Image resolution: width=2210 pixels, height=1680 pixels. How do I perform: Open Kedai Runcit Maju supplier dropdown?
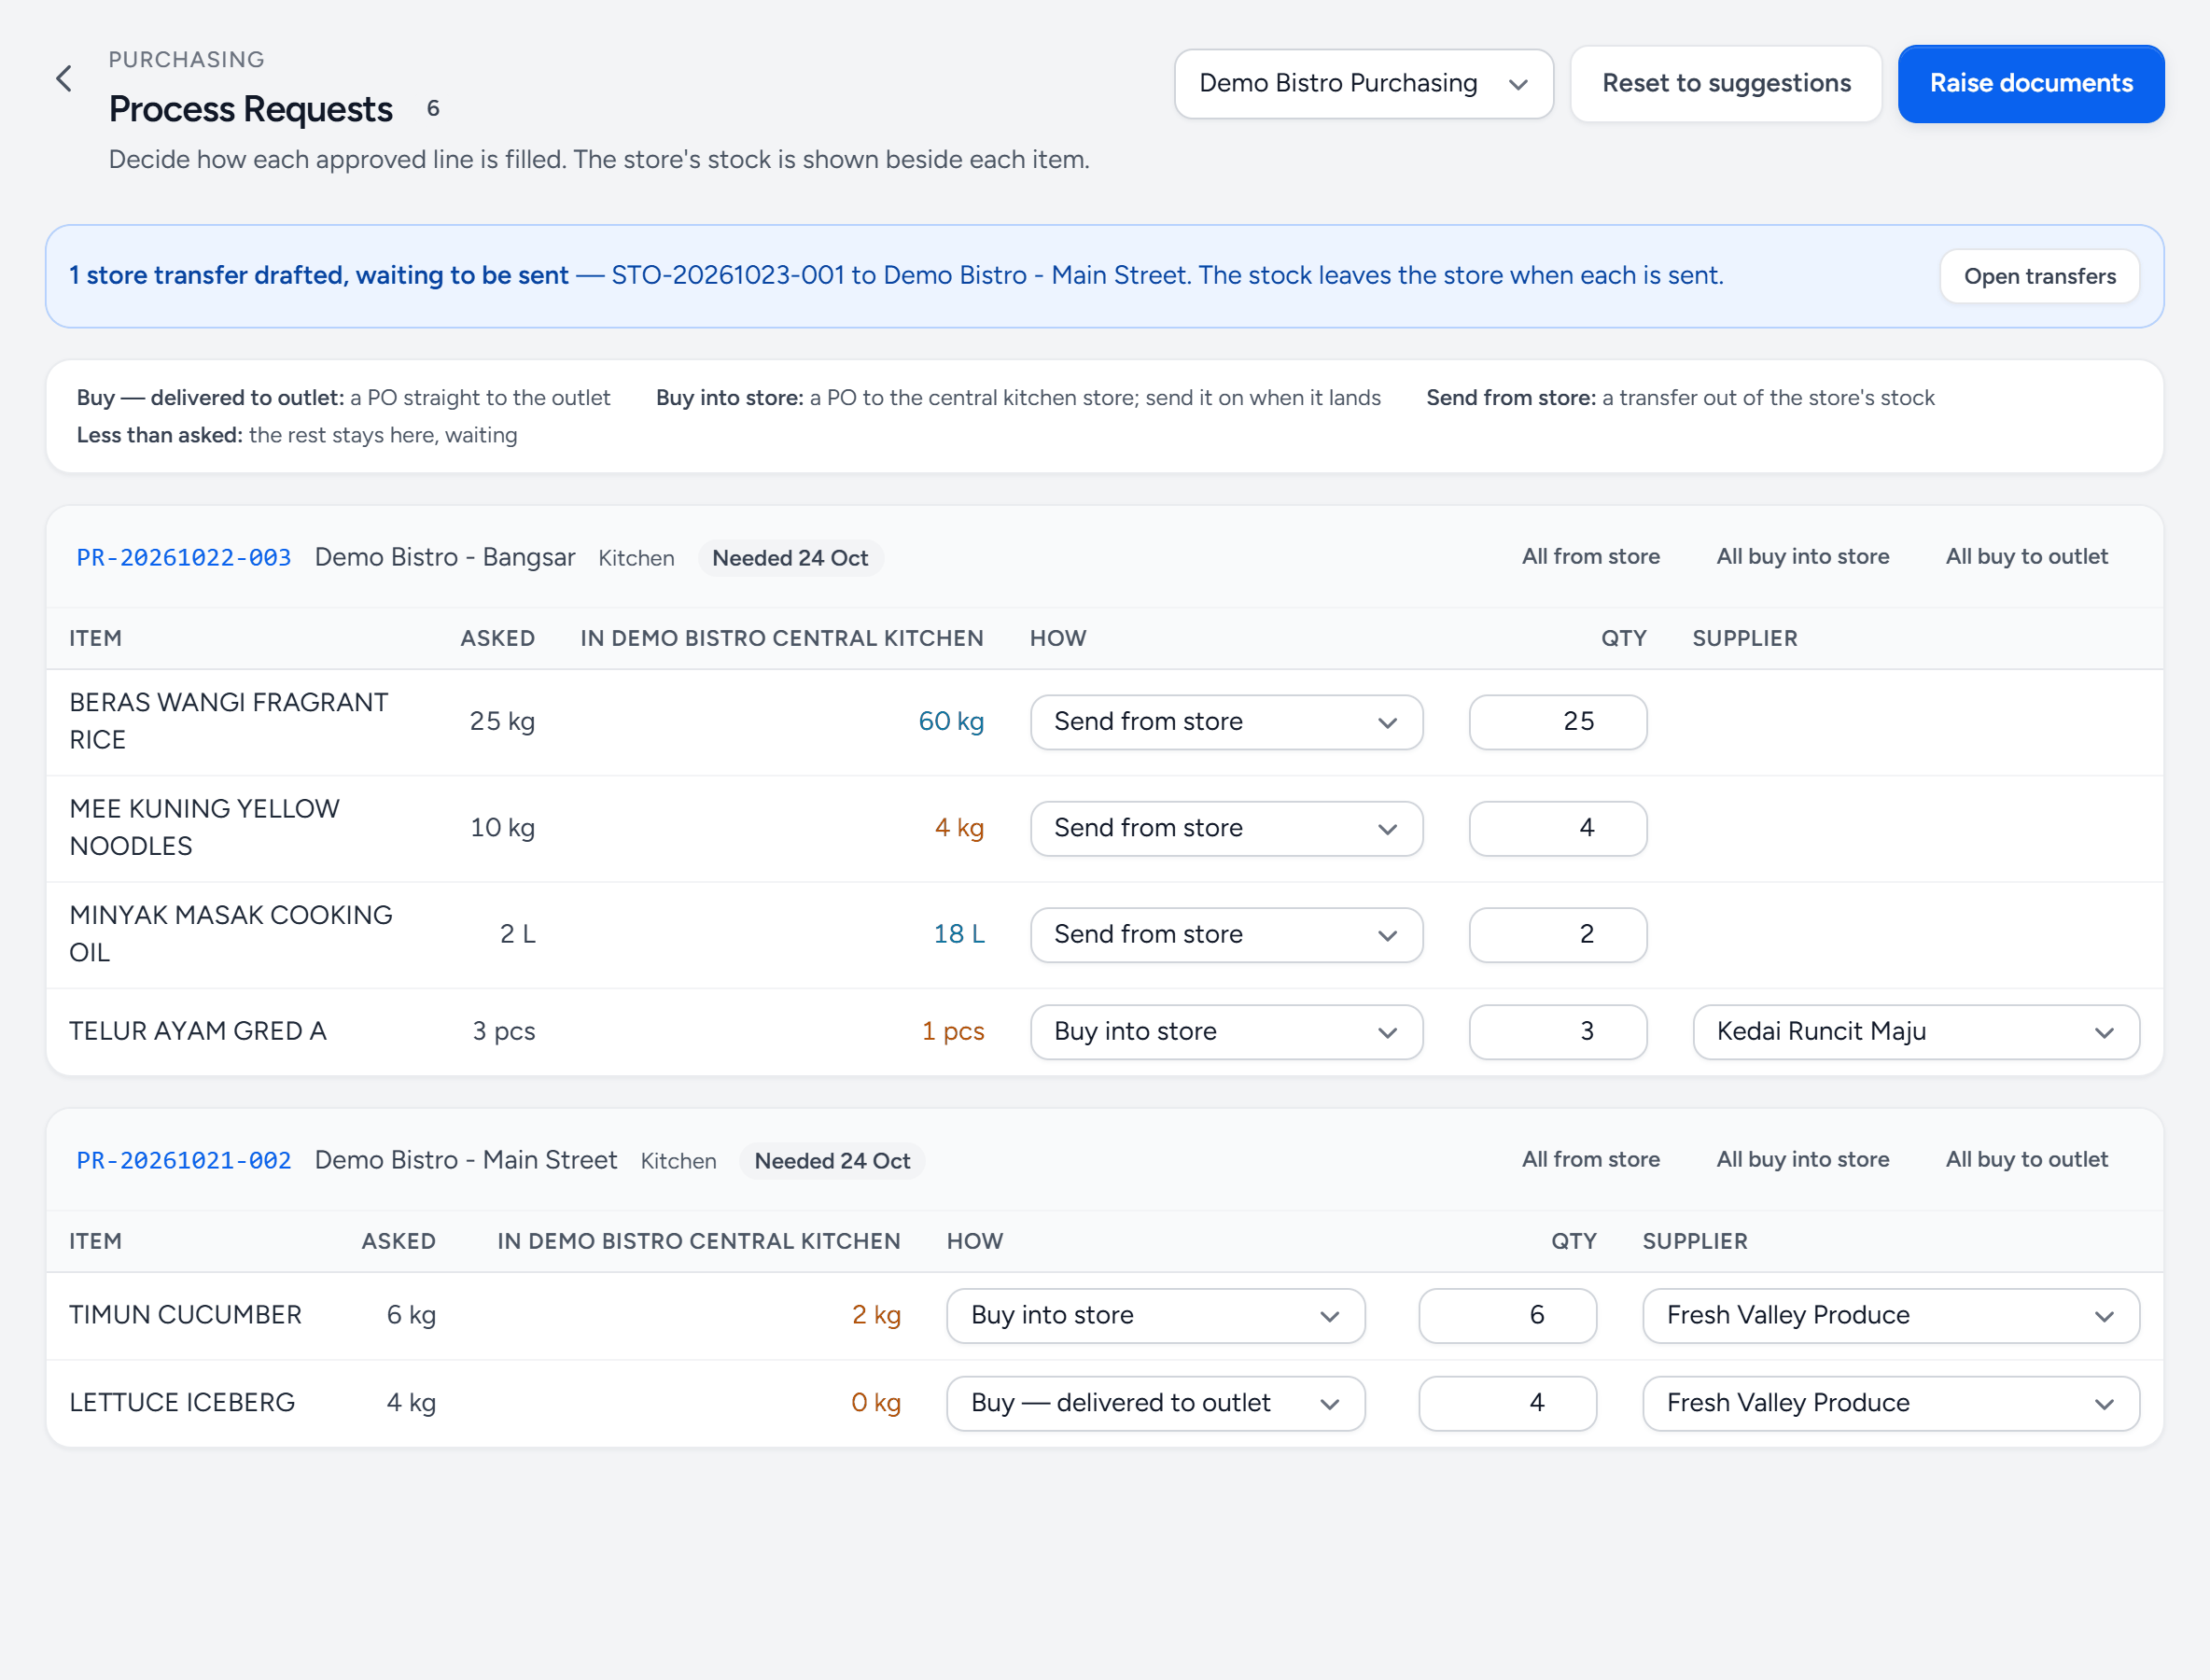click(1916, 1032)
